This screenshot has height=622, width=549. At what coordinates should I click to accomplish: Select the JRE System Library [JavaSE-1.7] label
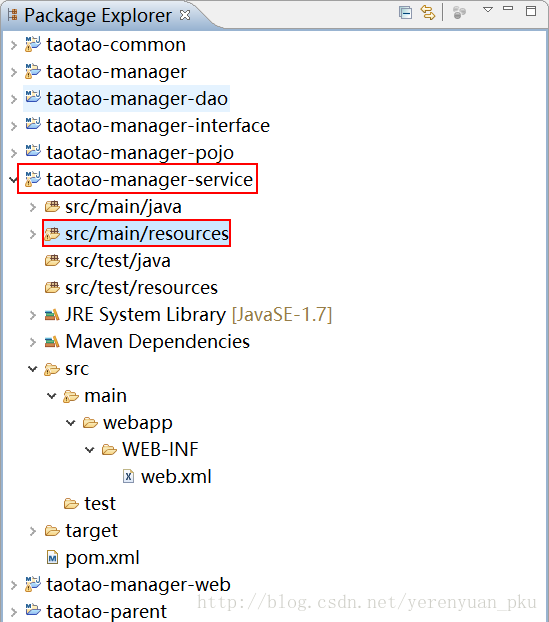(198, 315)
